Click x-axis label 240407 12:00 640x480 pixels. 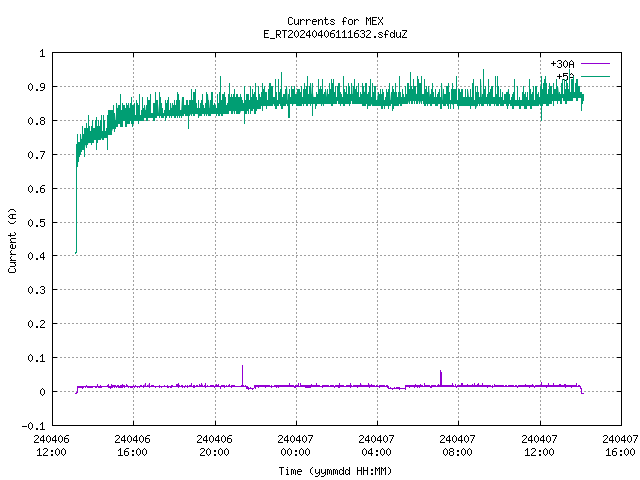(x=540, y=446)
